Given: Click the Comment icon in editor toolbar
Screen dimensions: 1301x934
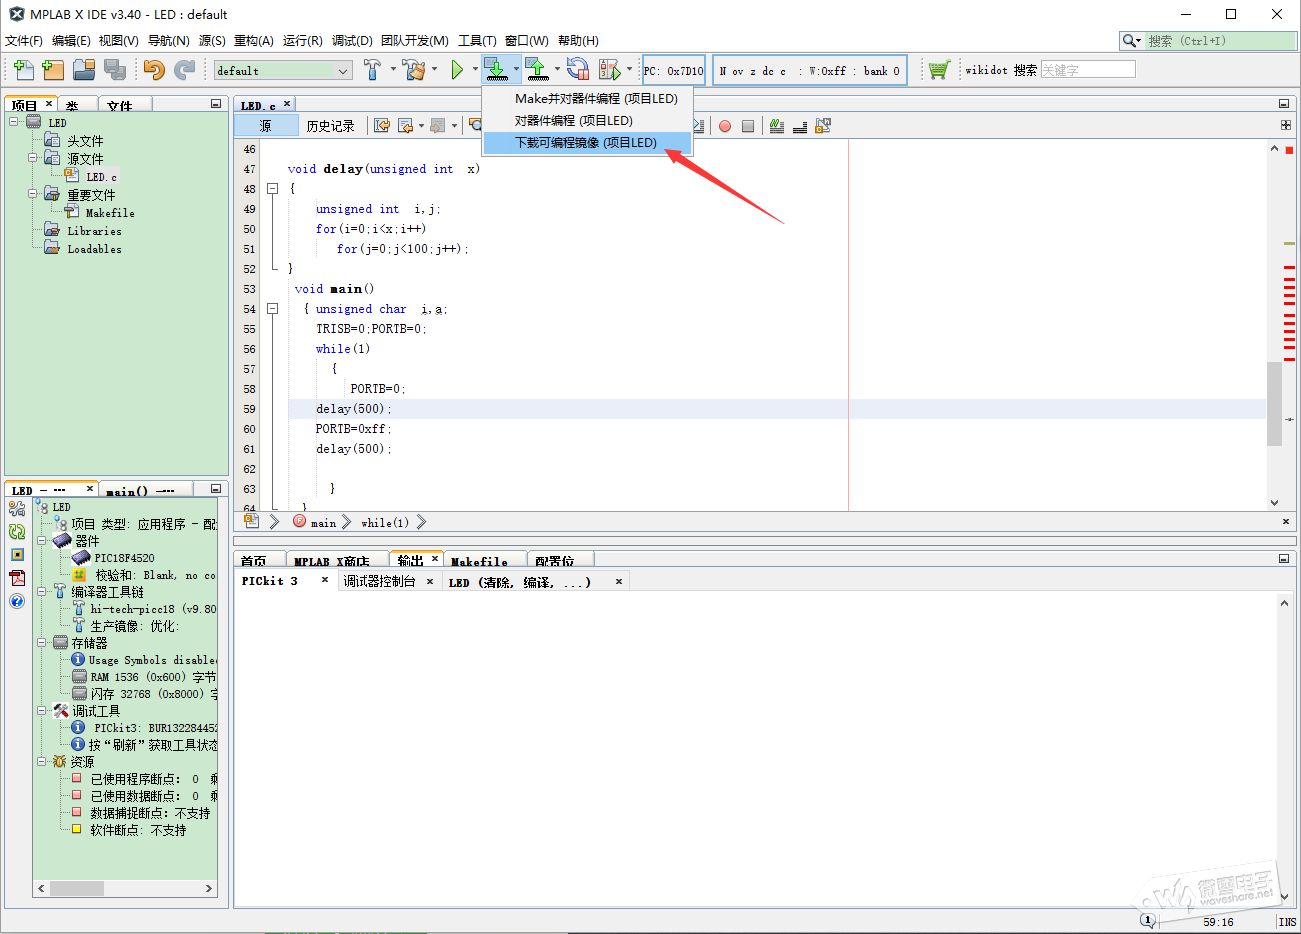Looking at the screenshot, I should [777, 126].
